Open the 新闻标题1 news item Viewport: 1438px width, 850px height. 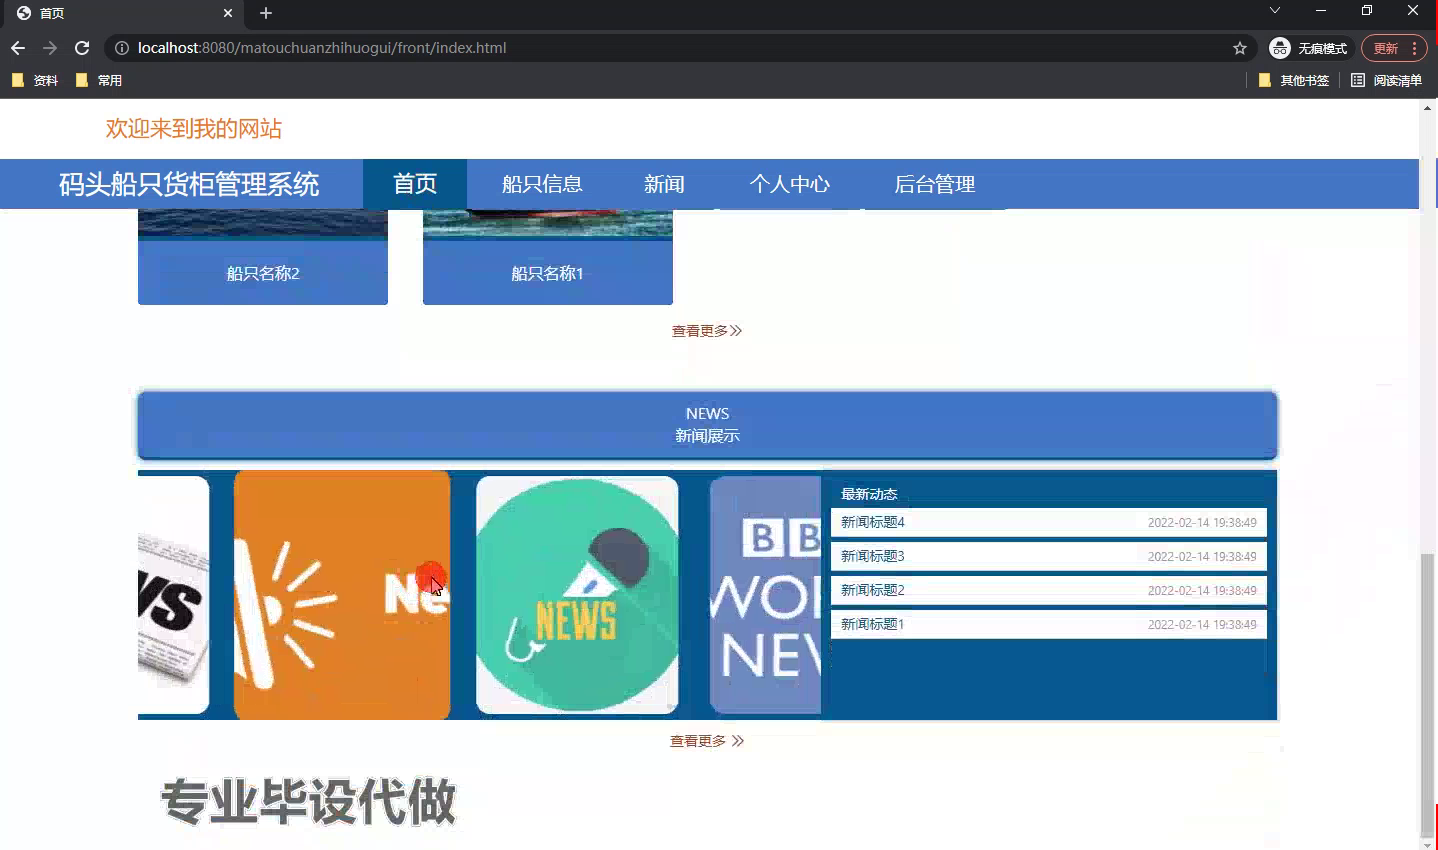pos(1048,624)
